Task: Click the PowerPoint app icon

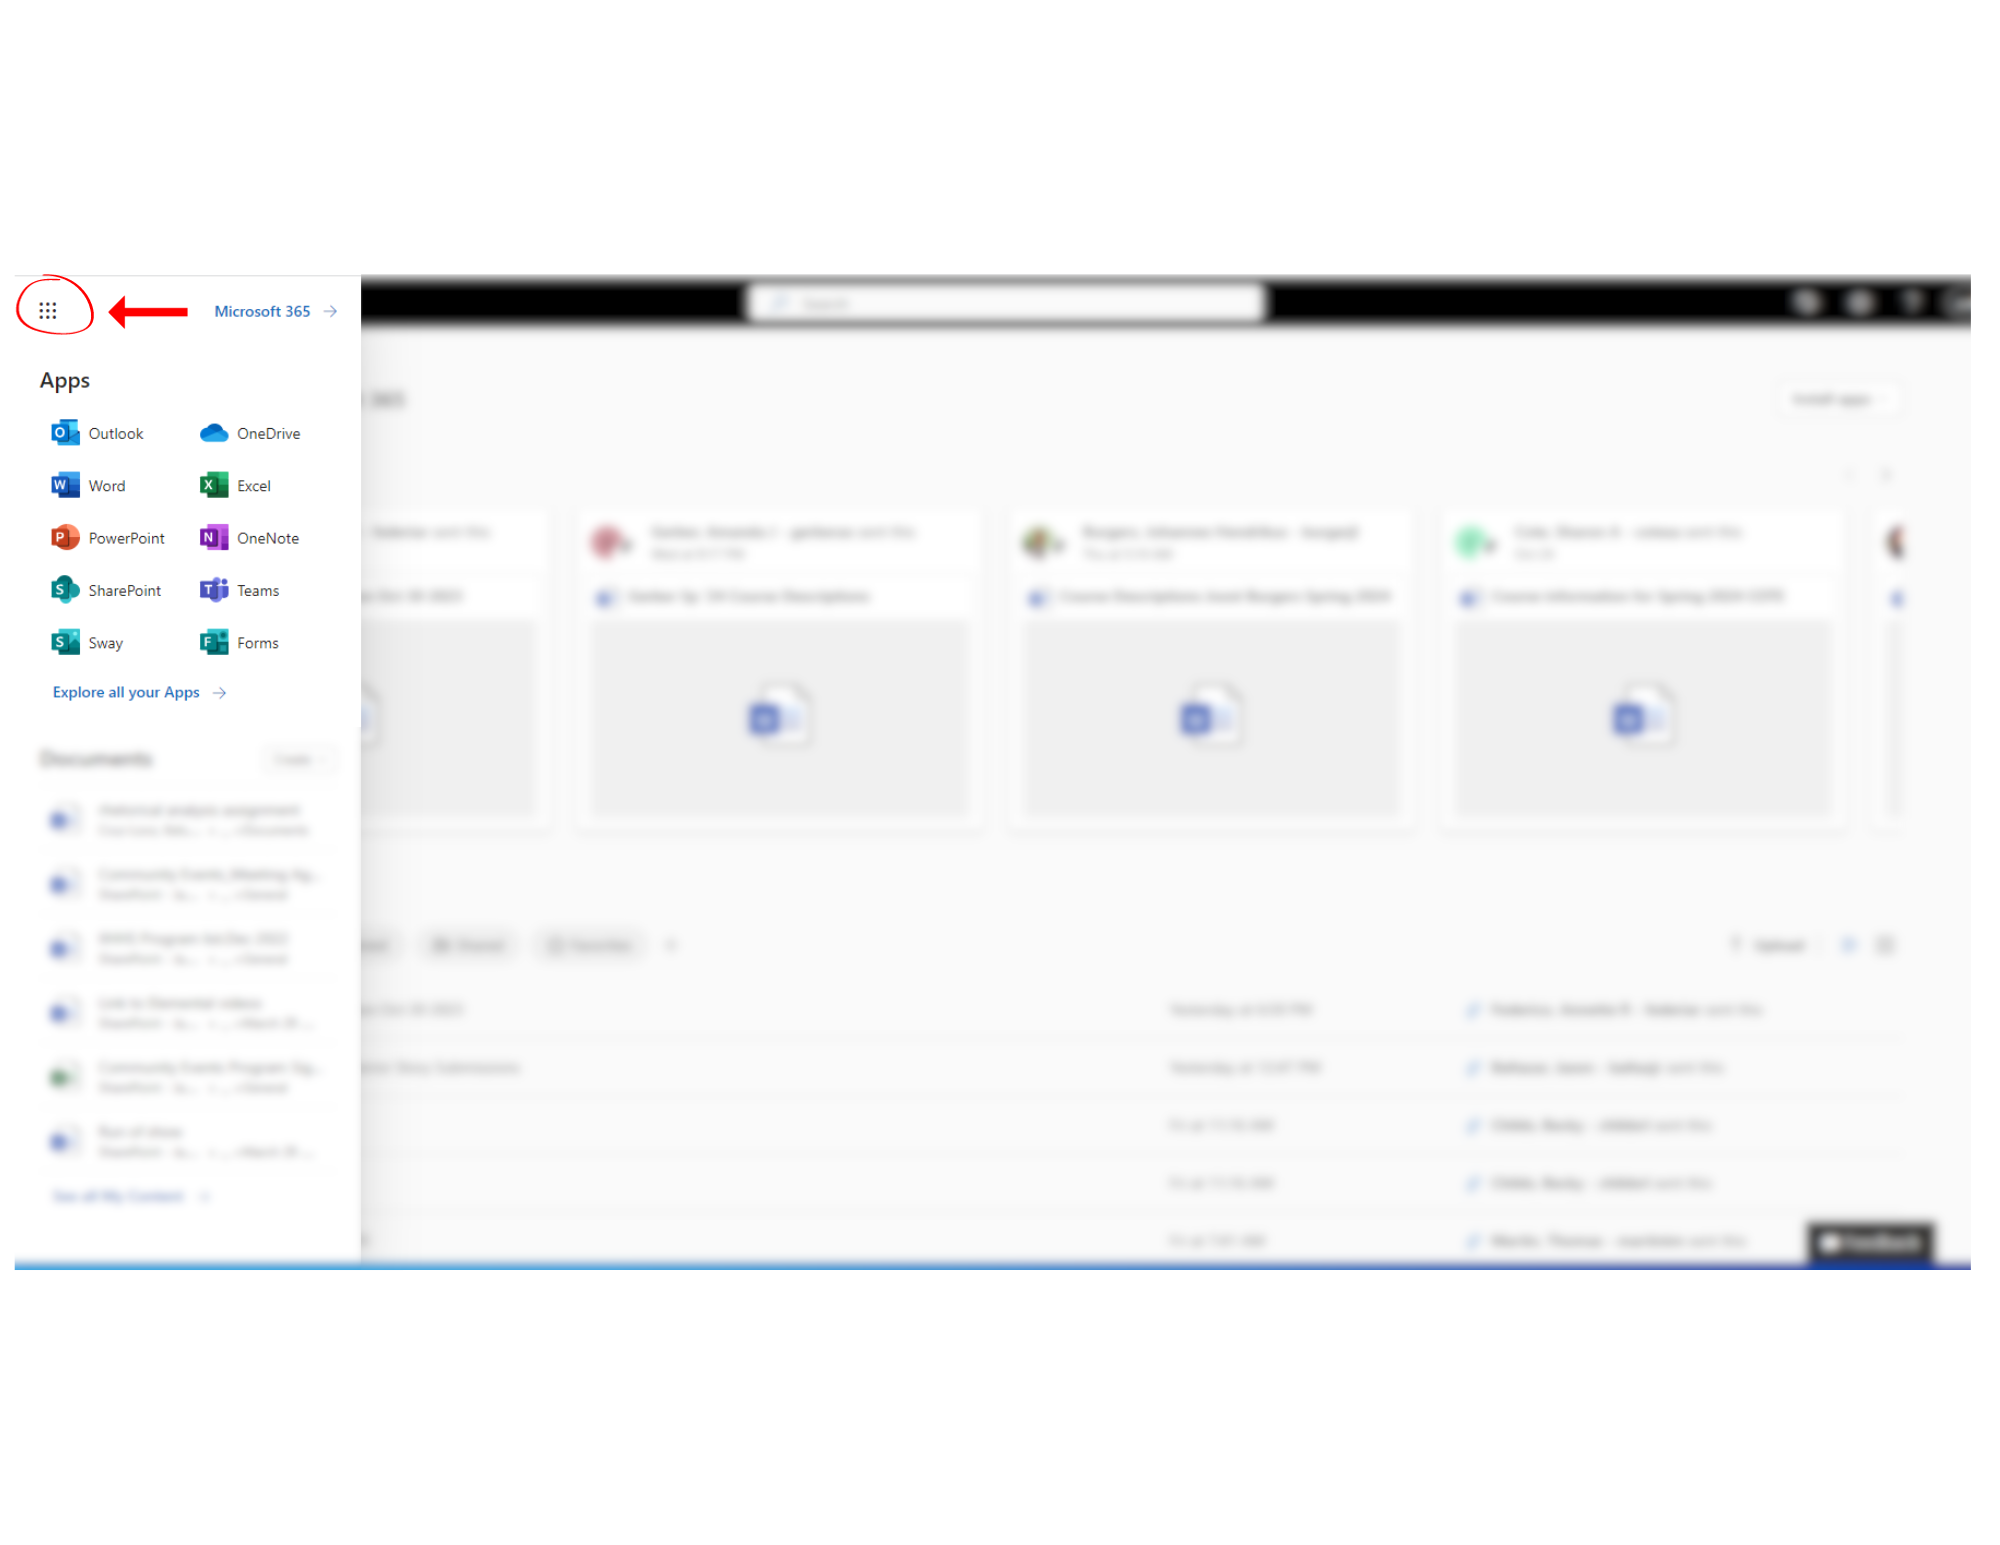Action: point(65,537)
